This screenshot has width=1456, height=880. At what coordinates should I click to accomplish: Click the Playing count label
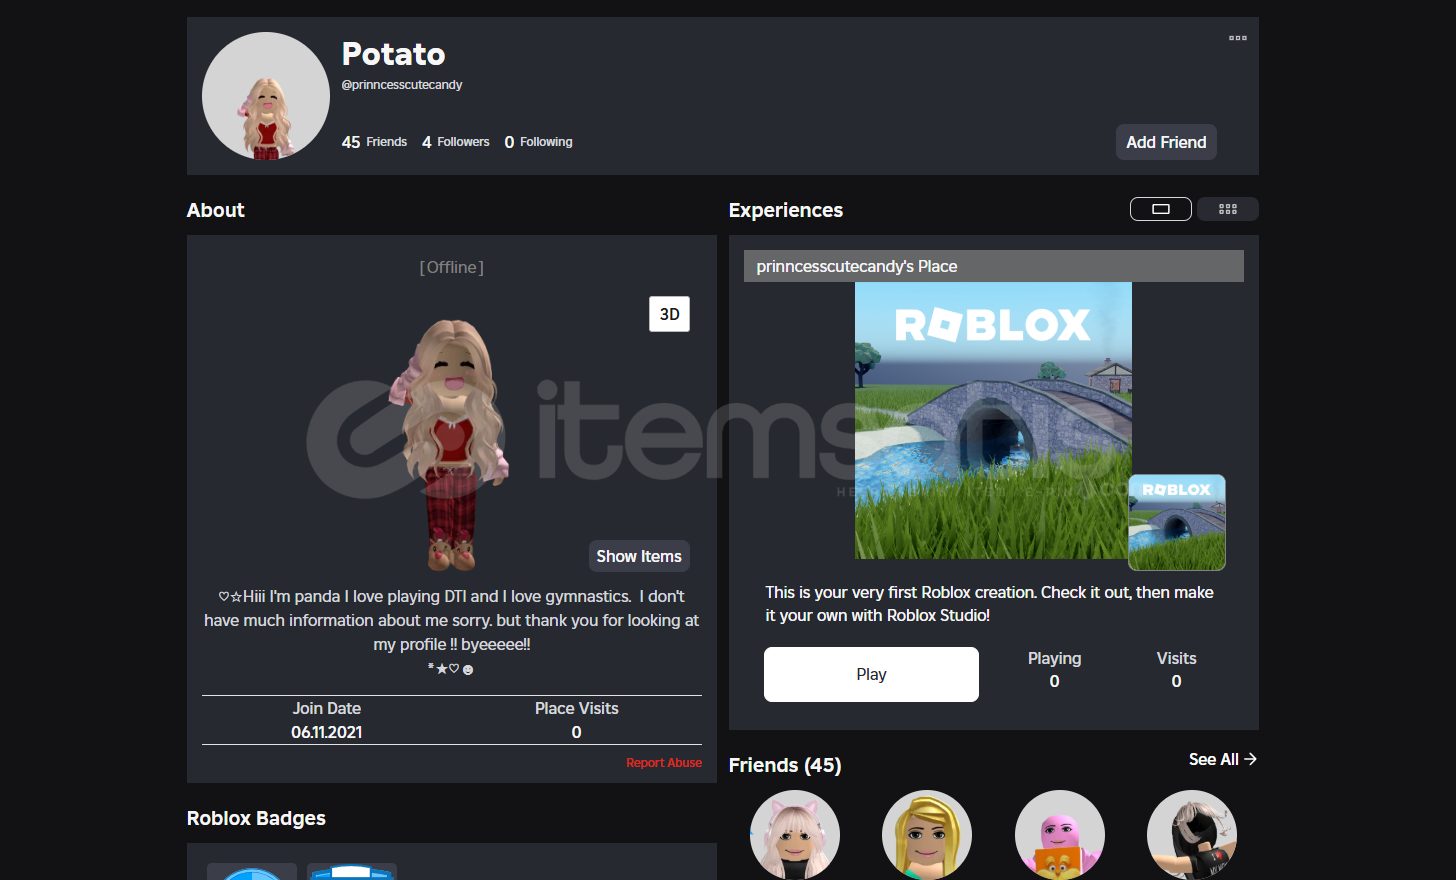pyautogui.click(x=1054, y=658)
